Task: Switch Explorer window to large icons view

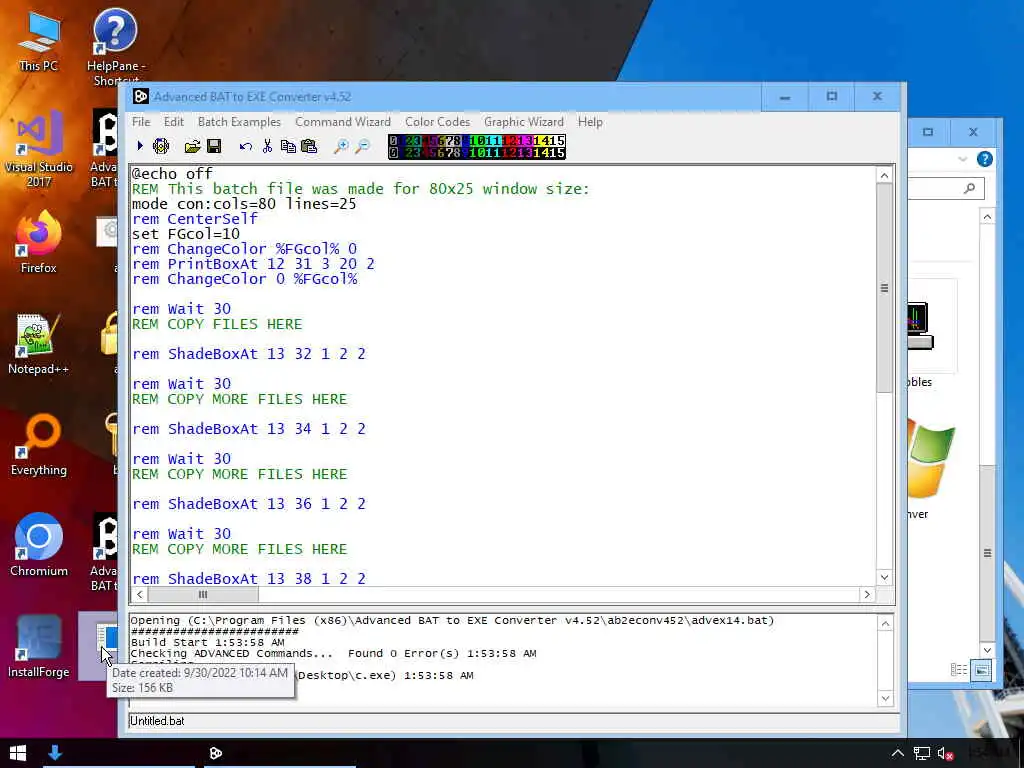Action: (x=981, y=670)
